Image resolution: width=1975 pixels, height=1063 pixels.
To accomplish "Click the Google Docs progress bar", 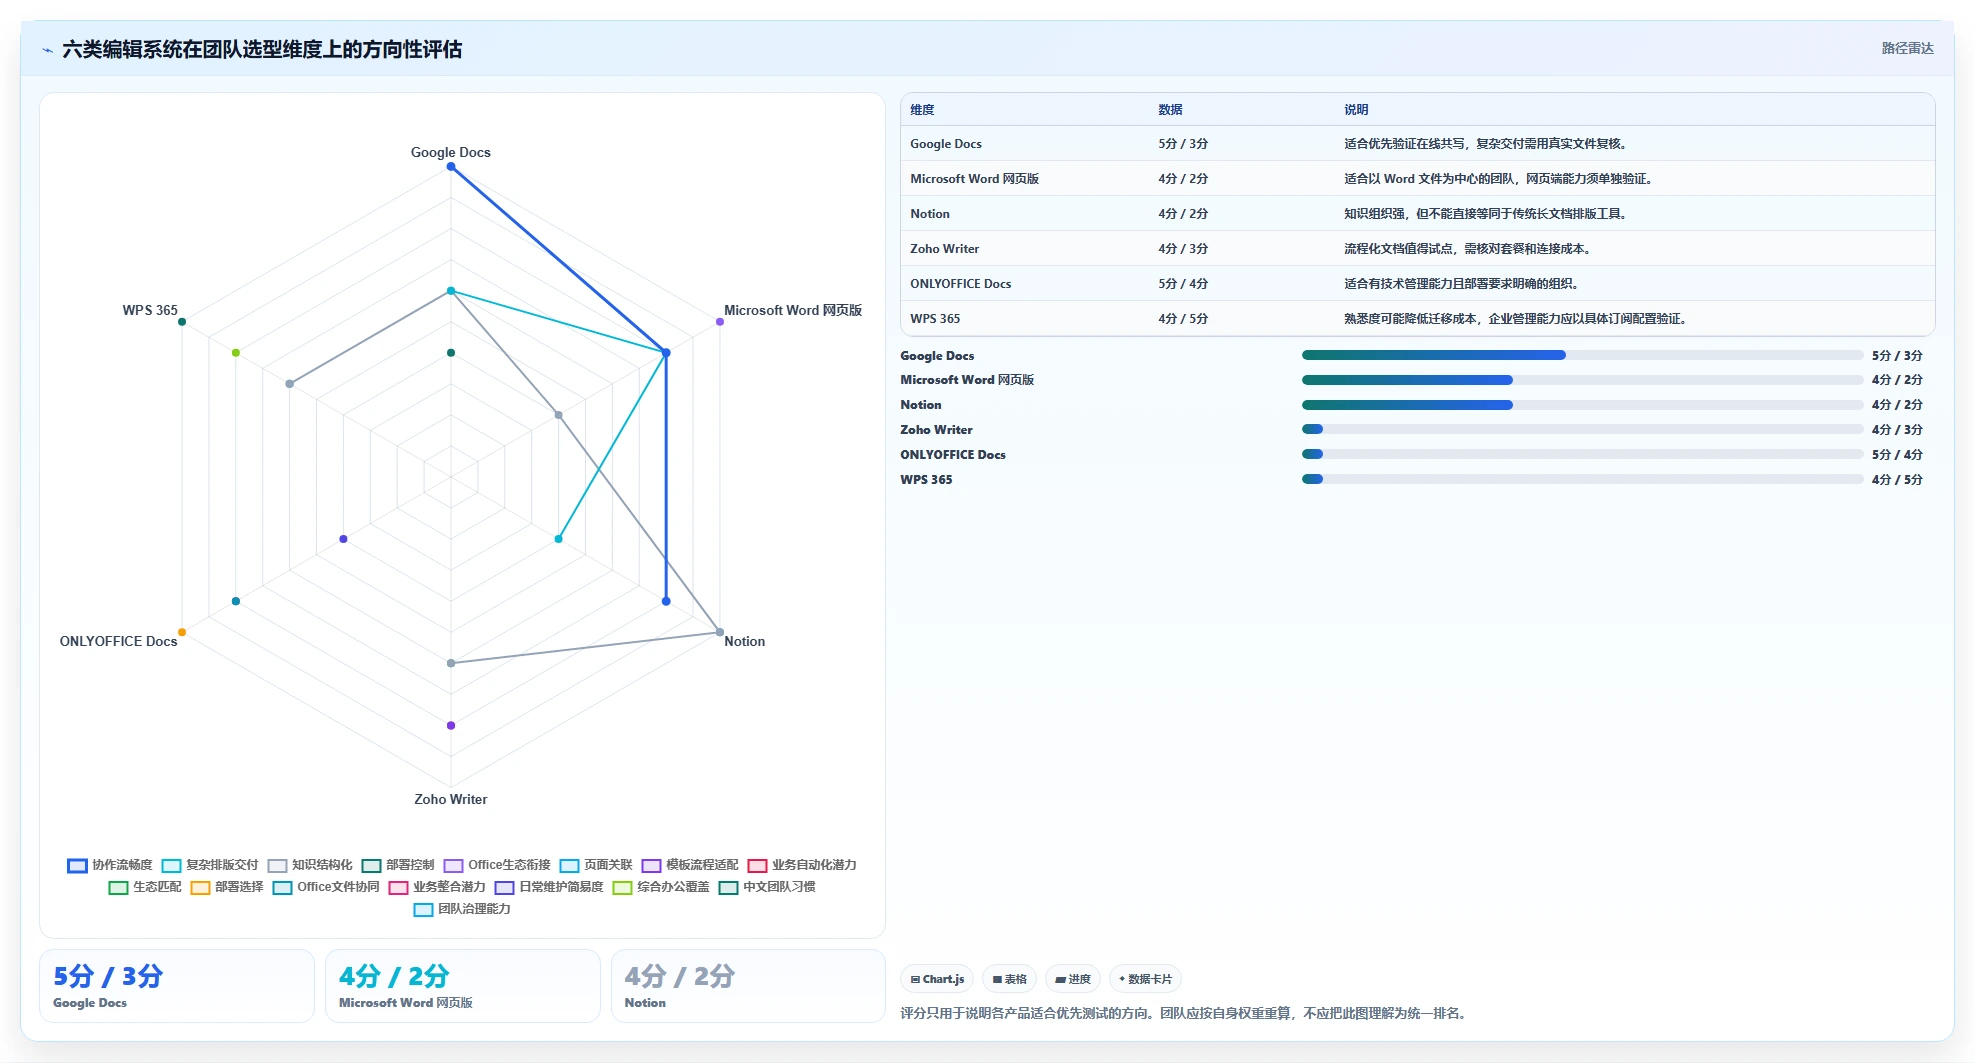I will [x=1582, y=355].
